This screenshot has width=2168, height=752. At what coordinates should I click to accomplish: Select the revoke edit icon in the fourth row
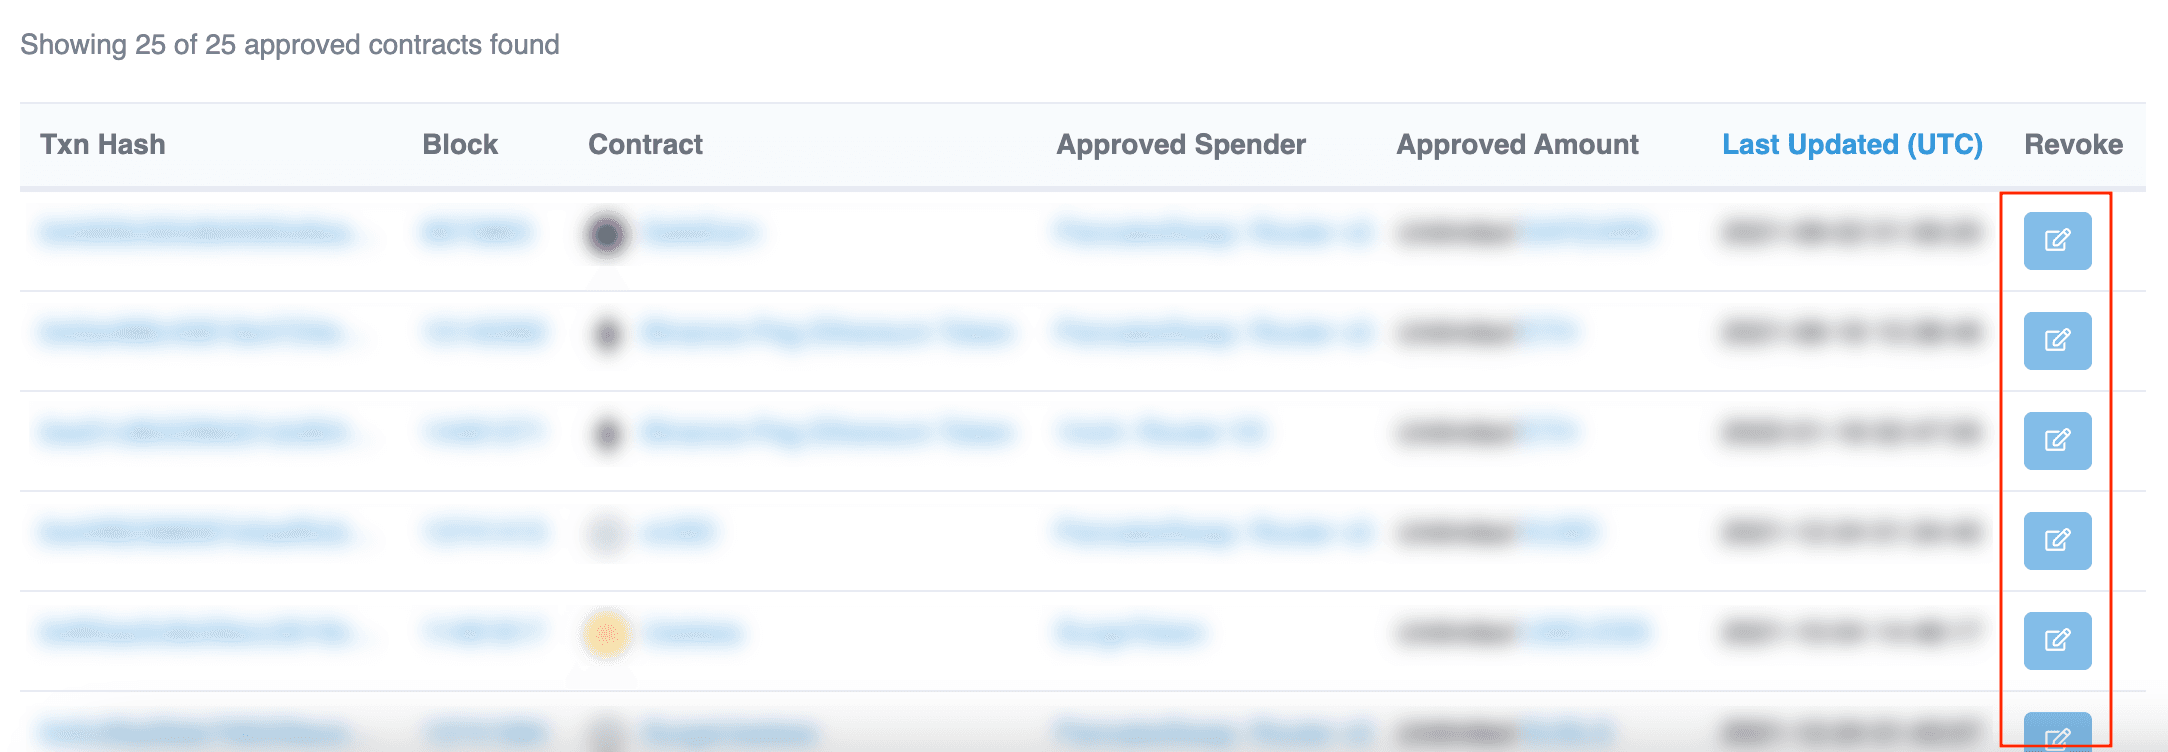click(x=2057, y=540)
